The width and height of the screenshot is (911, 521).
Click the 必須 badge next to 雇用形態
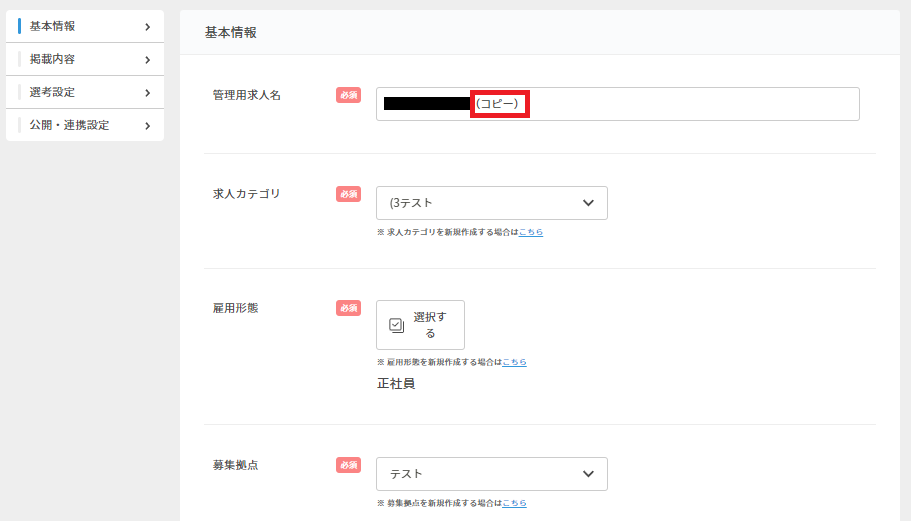click(x=348, y=308)
